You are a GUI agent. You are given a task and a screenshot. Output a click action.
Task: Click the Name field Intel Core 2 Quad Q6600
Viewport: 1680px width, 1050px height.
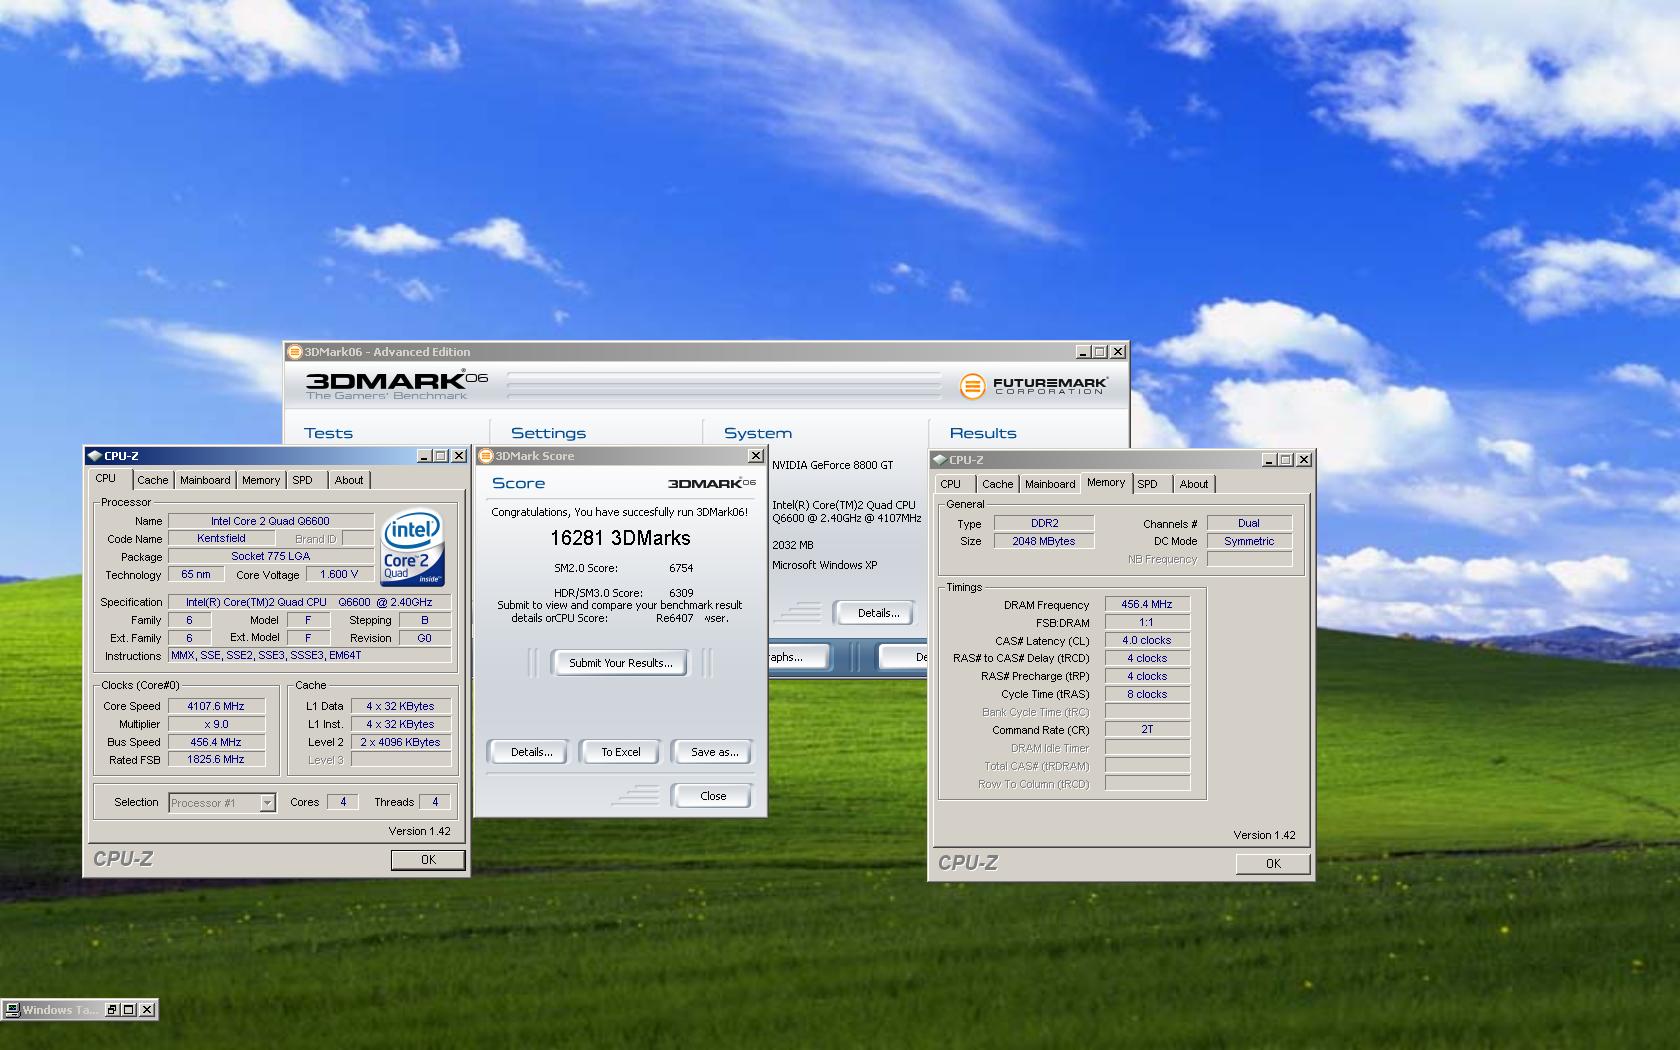pyautogui.click(x=270, y=521)
